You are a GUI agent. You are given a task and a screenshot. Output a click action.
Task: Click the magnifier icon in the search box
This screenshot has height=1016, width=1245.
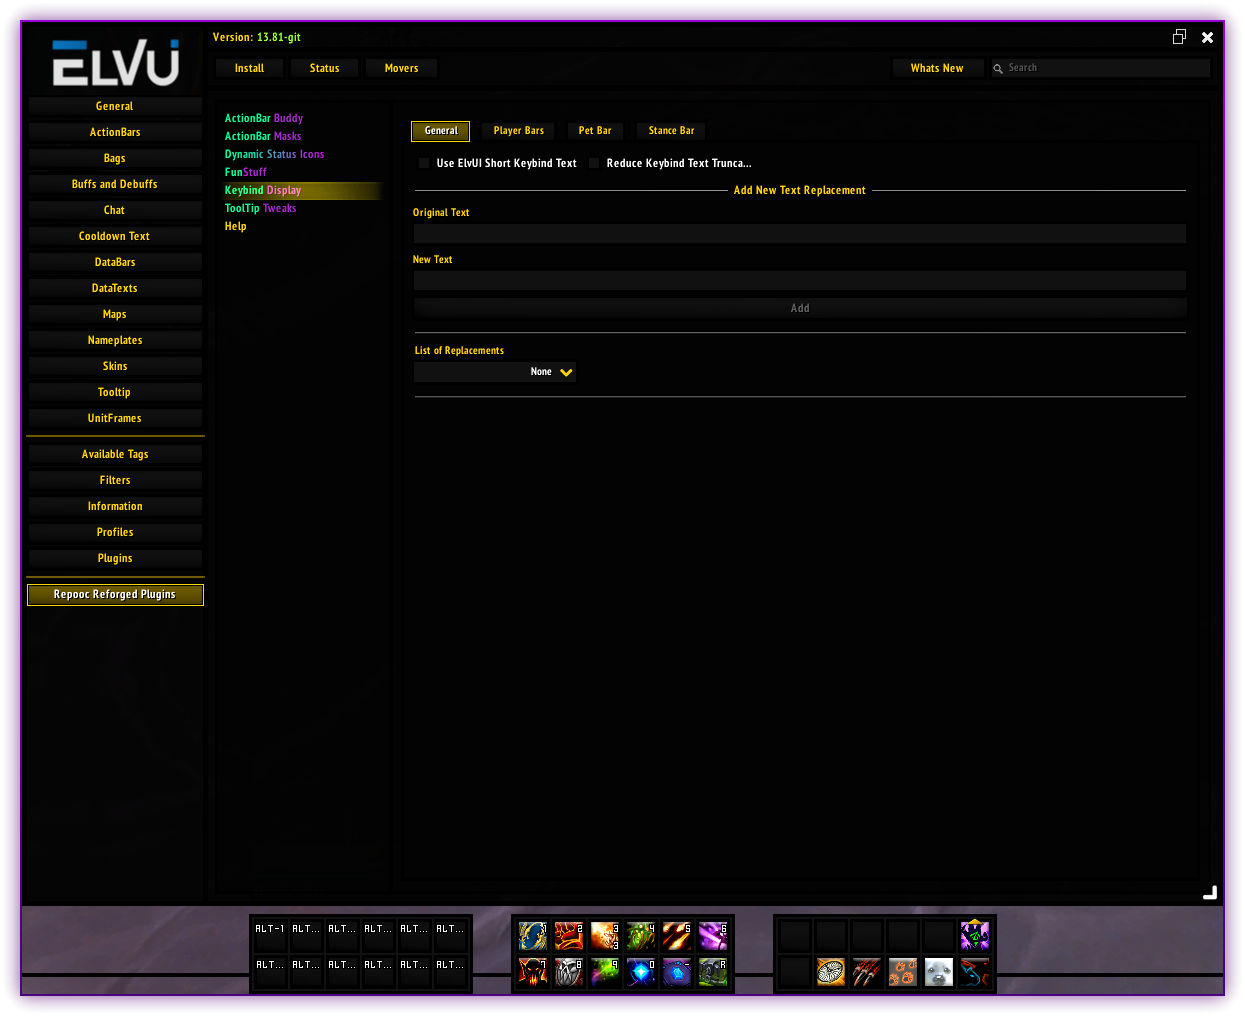click(x=998, y=69)
